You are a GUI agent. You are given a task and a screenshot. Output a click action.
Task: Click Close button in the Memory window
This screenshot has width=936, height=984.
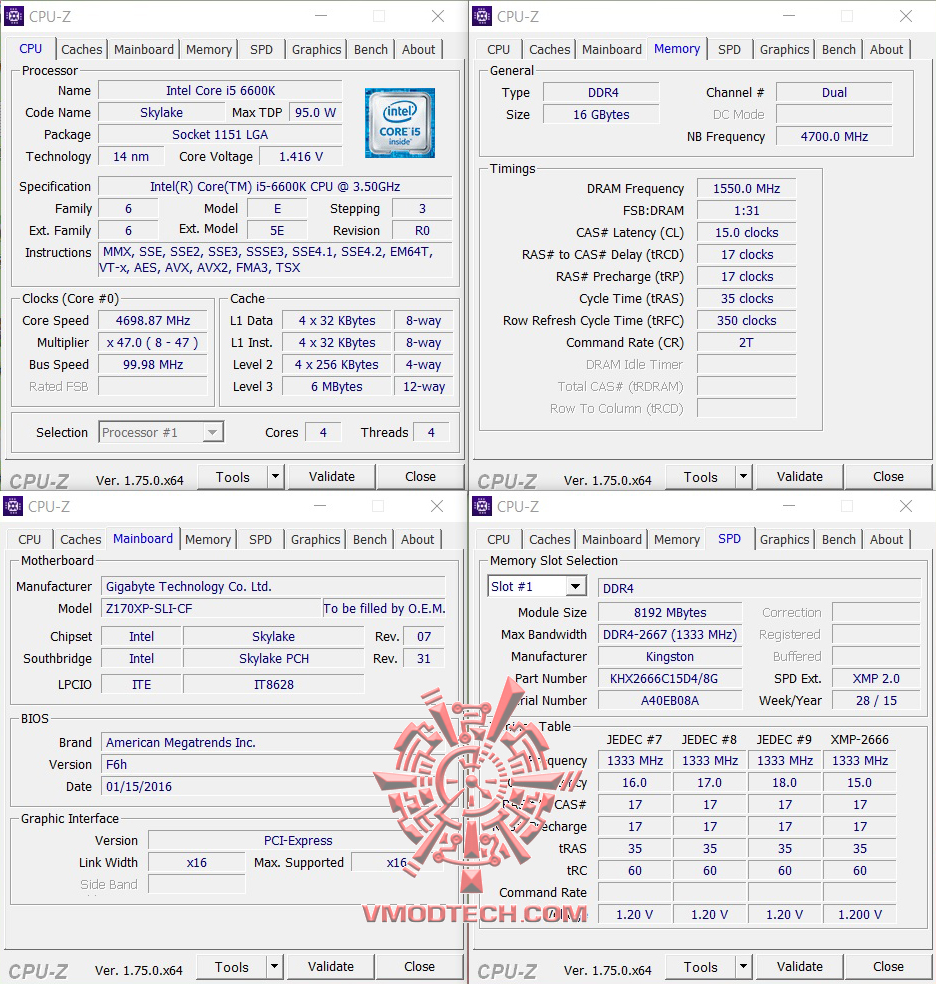coord(888,477)
